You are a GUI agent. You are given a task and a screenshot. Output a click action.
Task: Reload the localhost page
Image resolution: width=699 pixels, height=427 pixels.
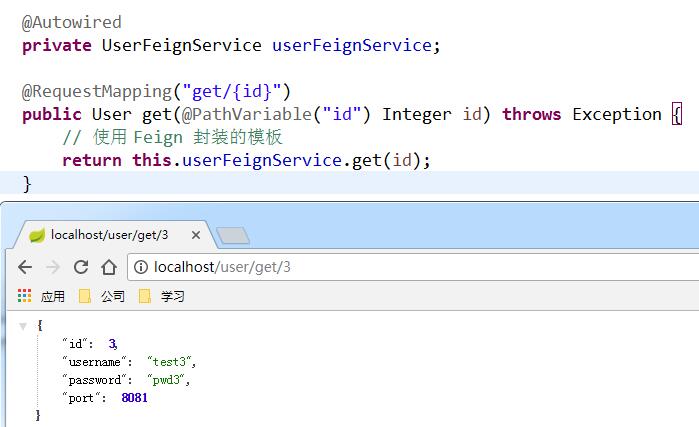point(81,267)
